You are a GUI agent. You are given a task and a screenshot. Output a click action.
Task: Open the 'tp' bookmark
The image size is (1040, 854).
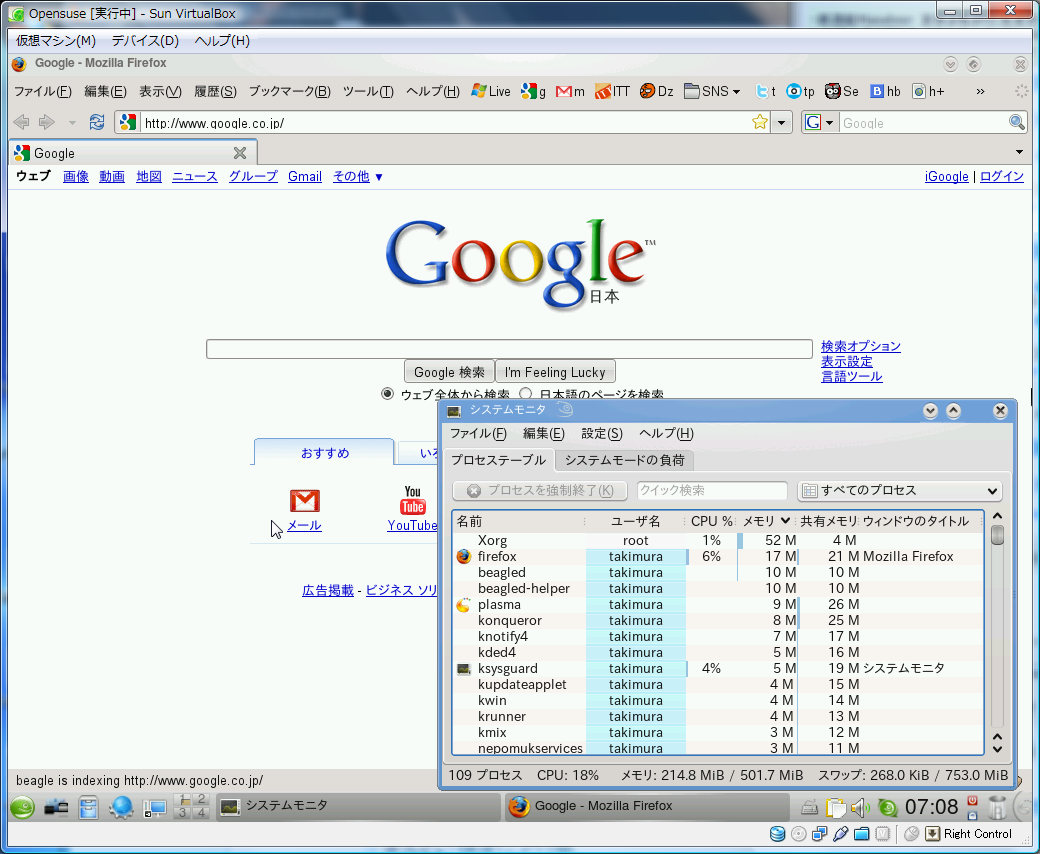tap(800, 92)
